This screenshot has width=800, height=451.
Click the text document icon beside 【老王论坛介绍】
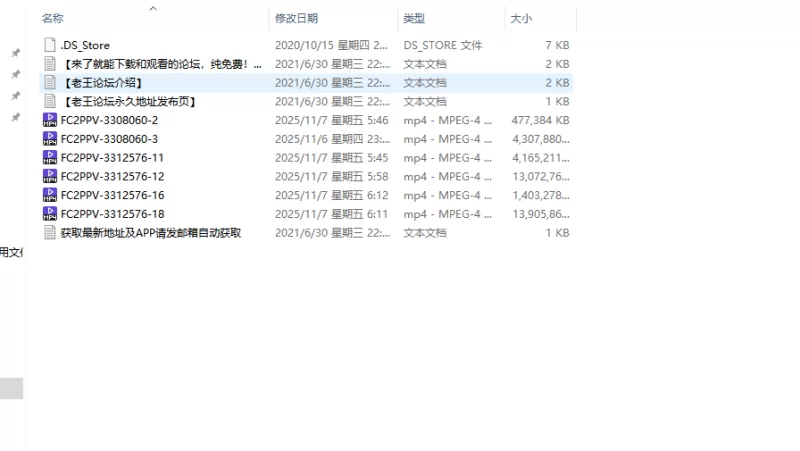49,83
